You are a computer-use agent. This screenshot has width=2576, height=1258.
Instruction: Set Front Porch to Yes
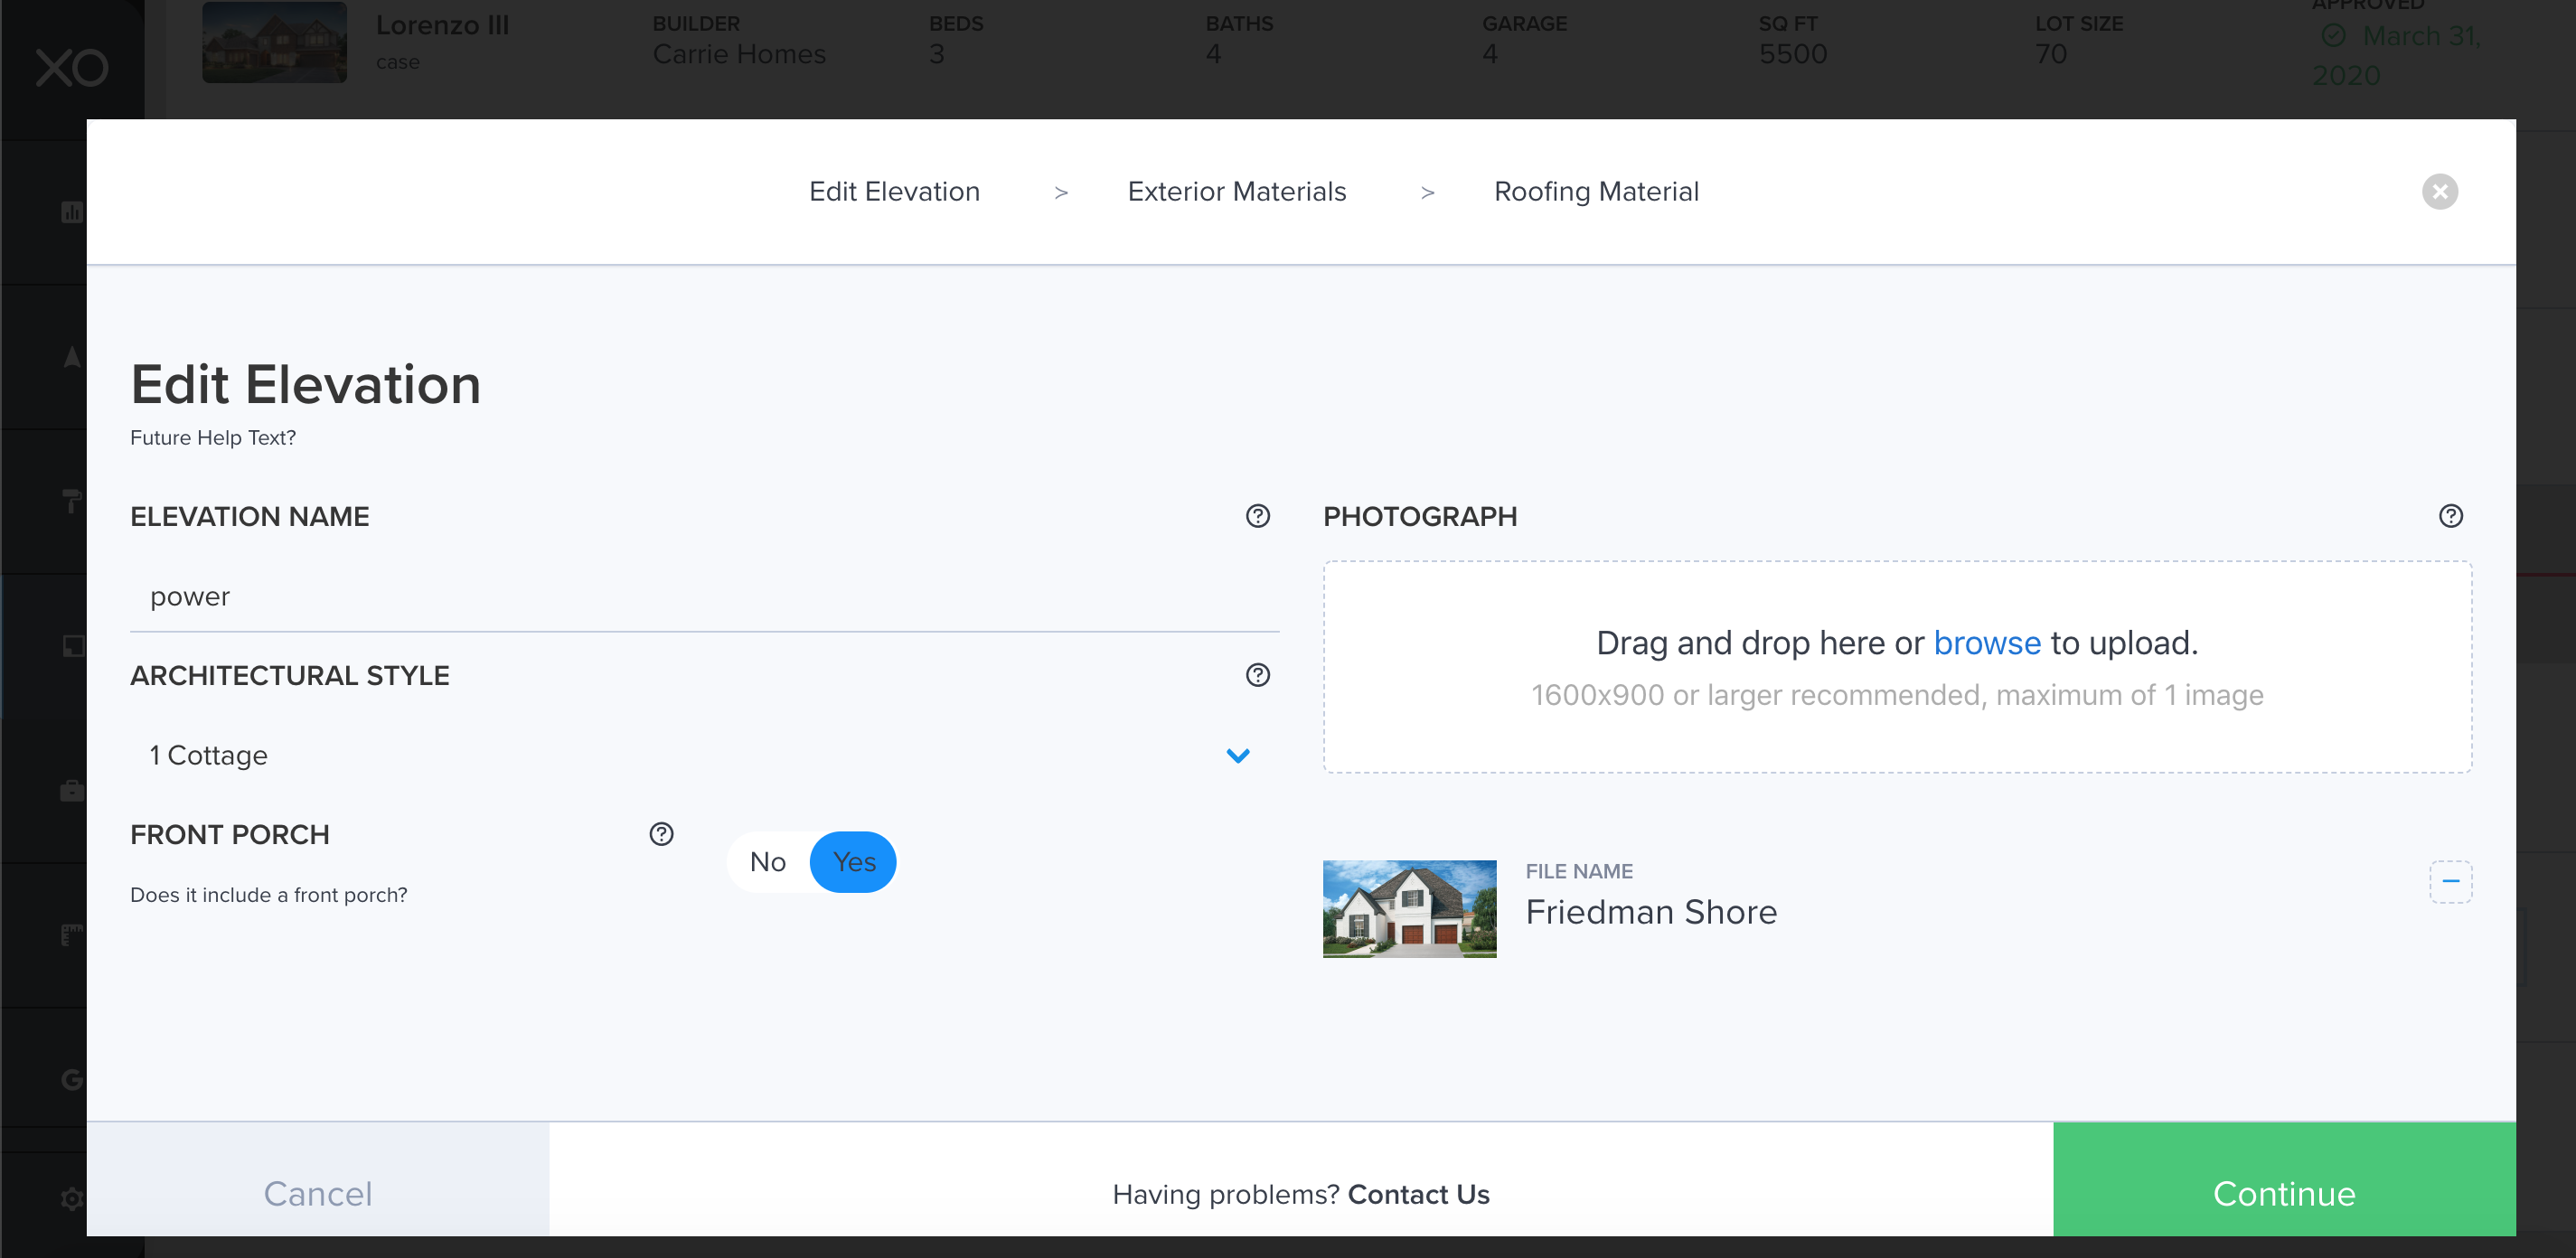tap(853, 861)
